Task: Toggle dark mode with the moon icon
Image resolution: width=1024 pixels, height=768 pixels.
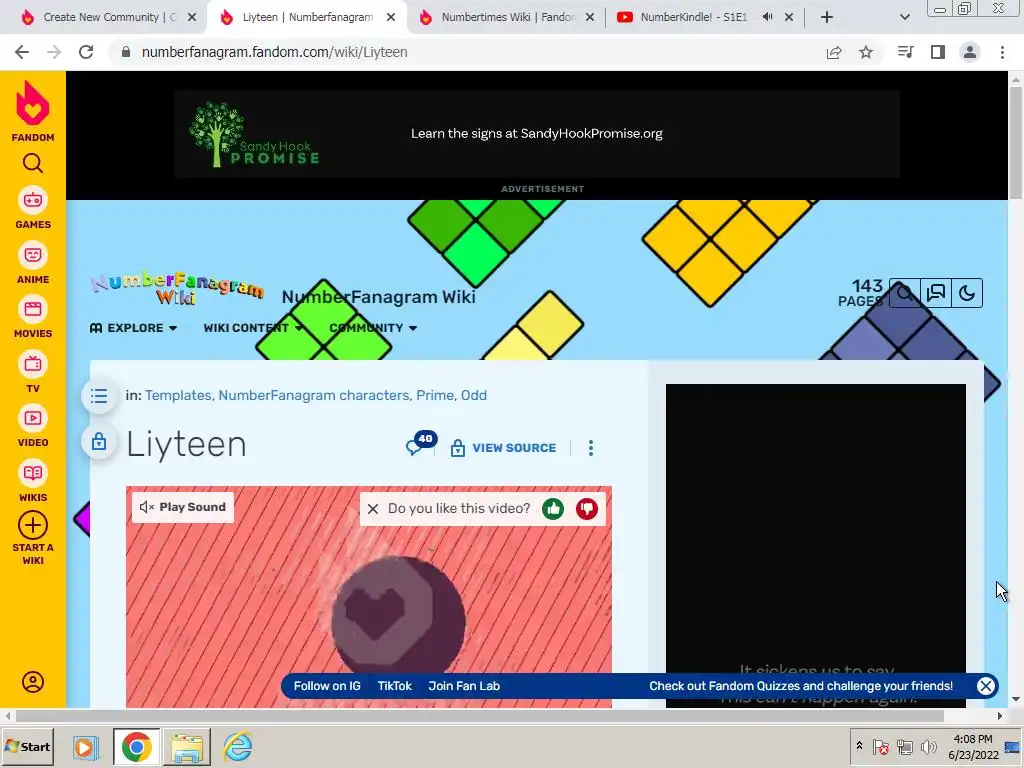Action: pos(967,293)
